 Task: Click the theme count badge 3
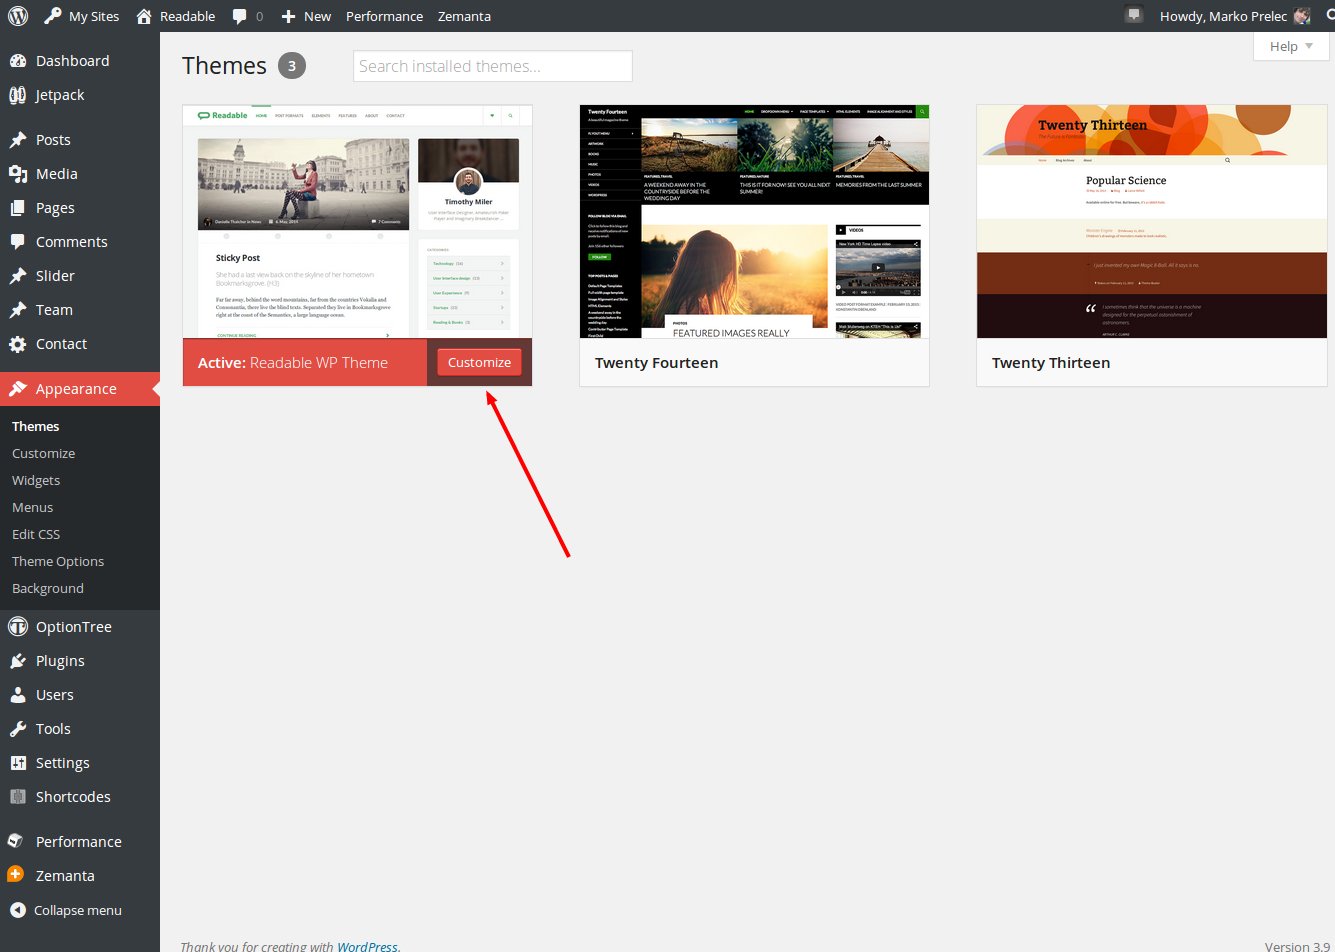click(x=292, y=66)
